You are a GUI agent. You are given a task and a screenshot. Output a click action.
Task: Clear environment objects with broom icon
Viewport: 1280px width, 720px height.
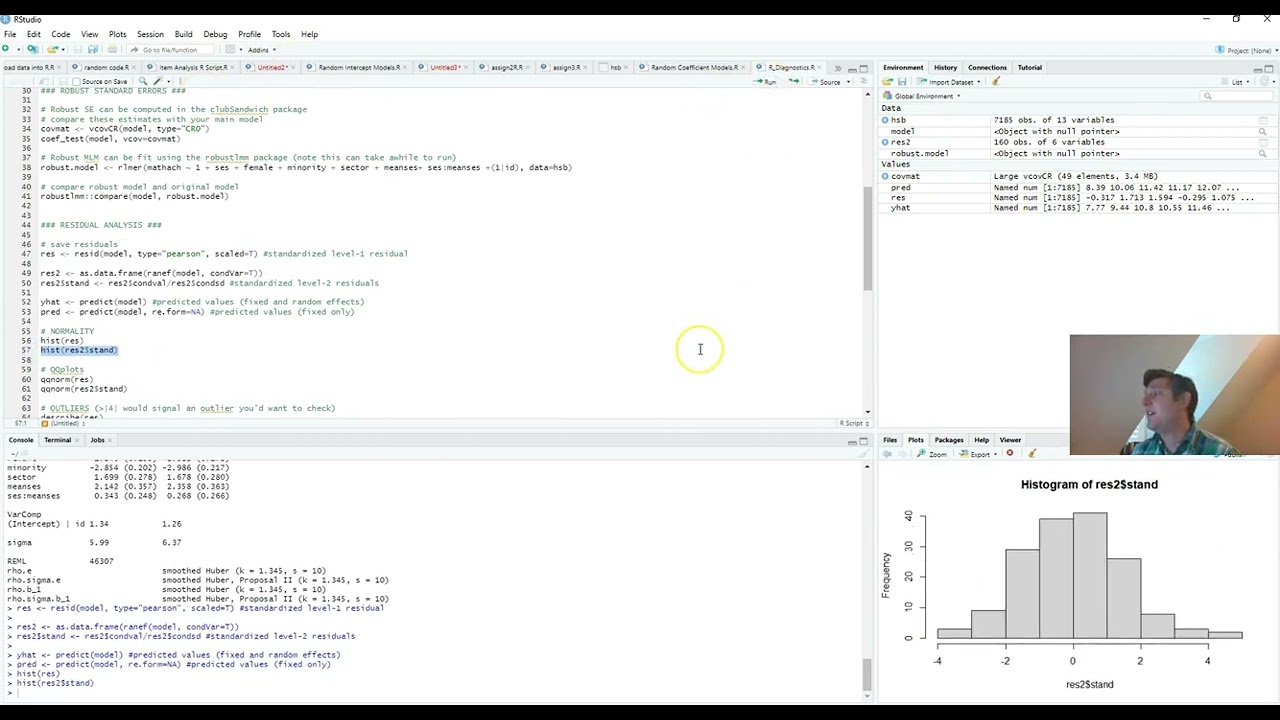996,82
